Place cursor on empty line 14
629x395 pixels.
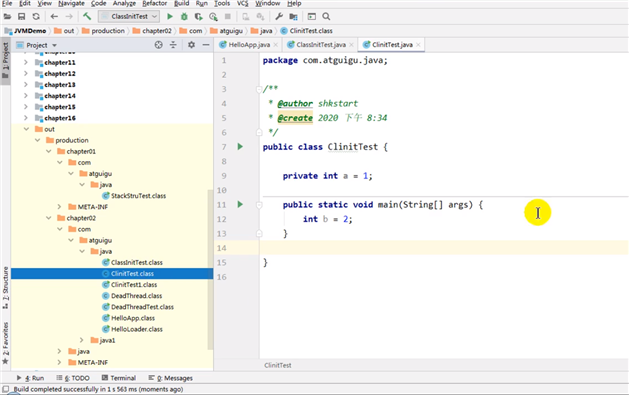point(444,248)
